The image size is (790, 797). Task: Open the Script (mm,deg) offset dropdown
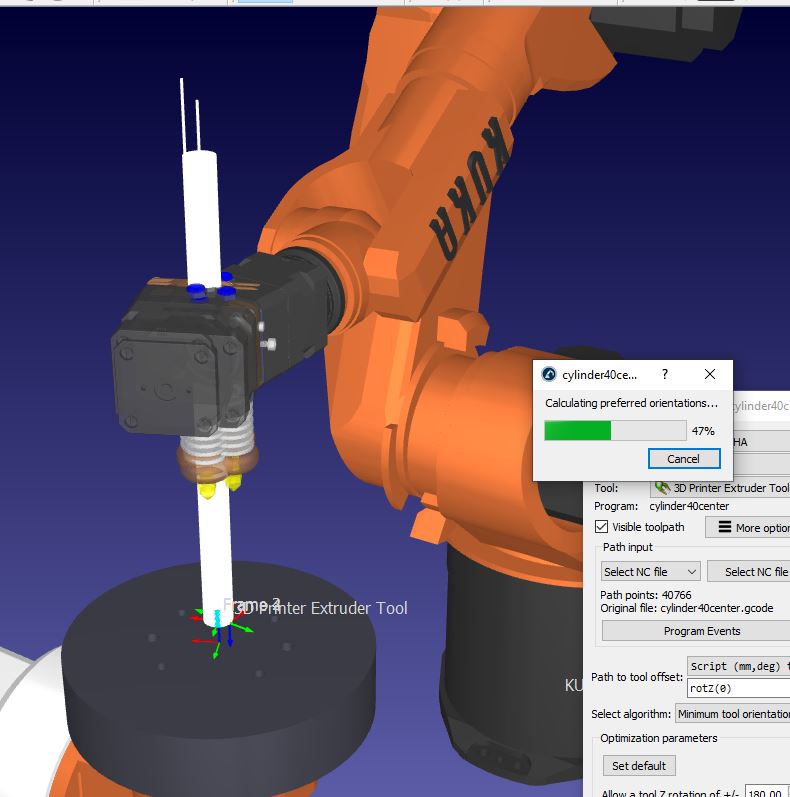739,666
